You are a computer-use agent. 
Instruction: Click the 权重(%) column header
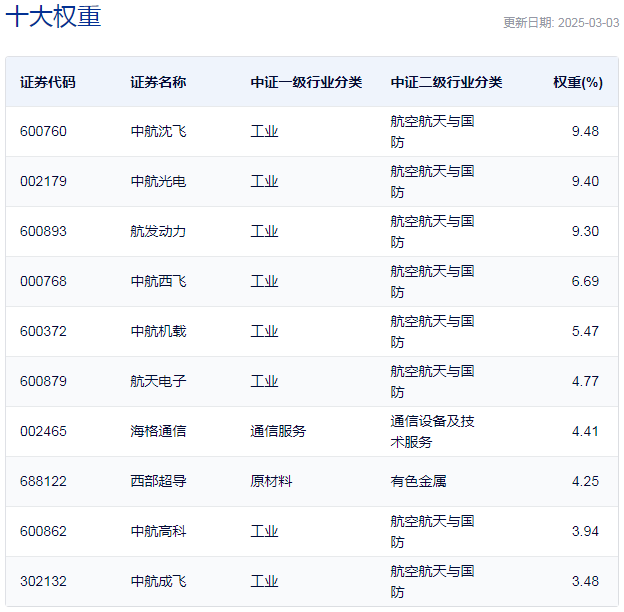[x=578, y=82]
